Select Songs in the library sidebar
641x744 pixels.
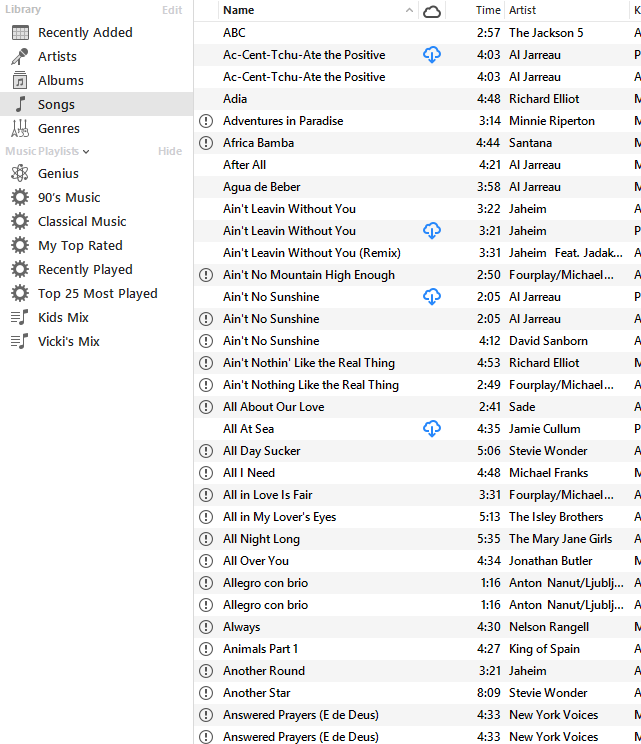pyautogui.click(x=56, y=104)
